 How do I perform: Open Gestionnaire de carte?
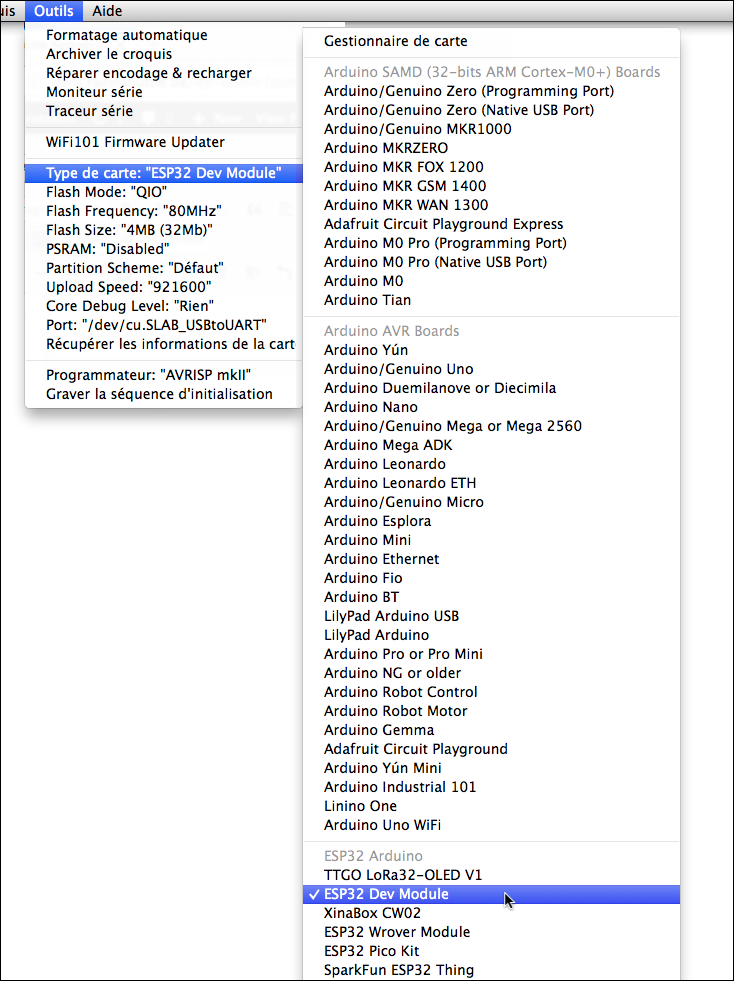click(x=491, y=41)
